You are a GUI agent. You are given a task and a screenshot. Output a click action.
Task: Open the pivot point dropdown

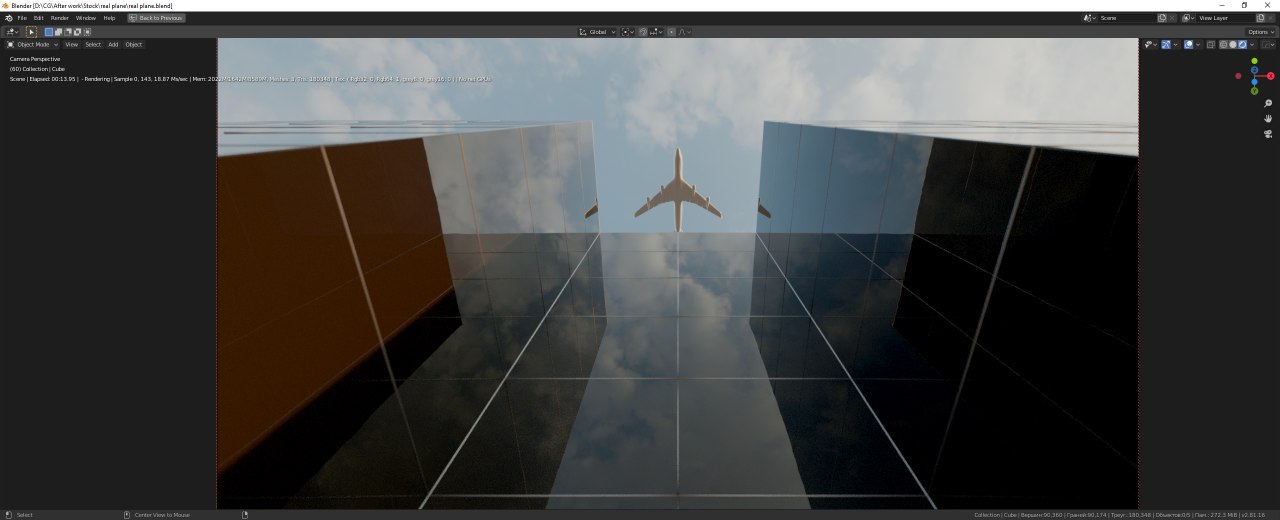[x=628, y=32]
